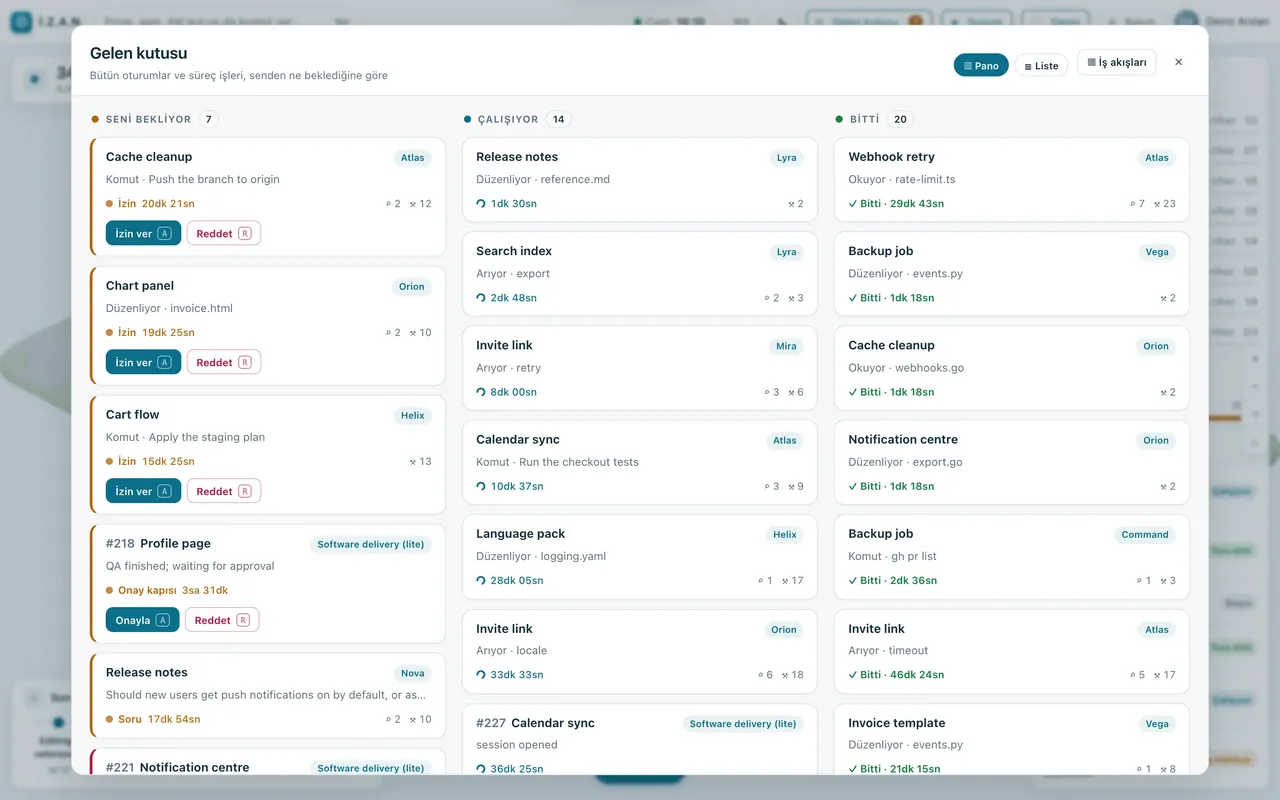The height and width of the screenshot is (800, 1280).
Task: Click the Atlas tag on Cache cleanup
Action: click(413, 157)
